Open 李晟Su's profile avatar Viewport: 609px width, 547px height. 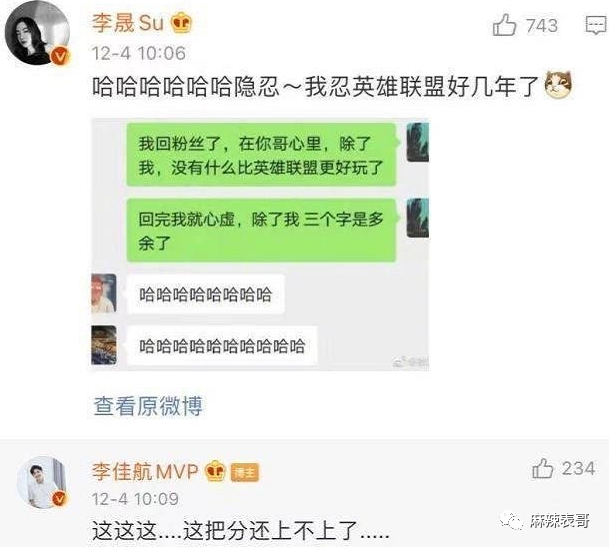(x=37, y=33)
